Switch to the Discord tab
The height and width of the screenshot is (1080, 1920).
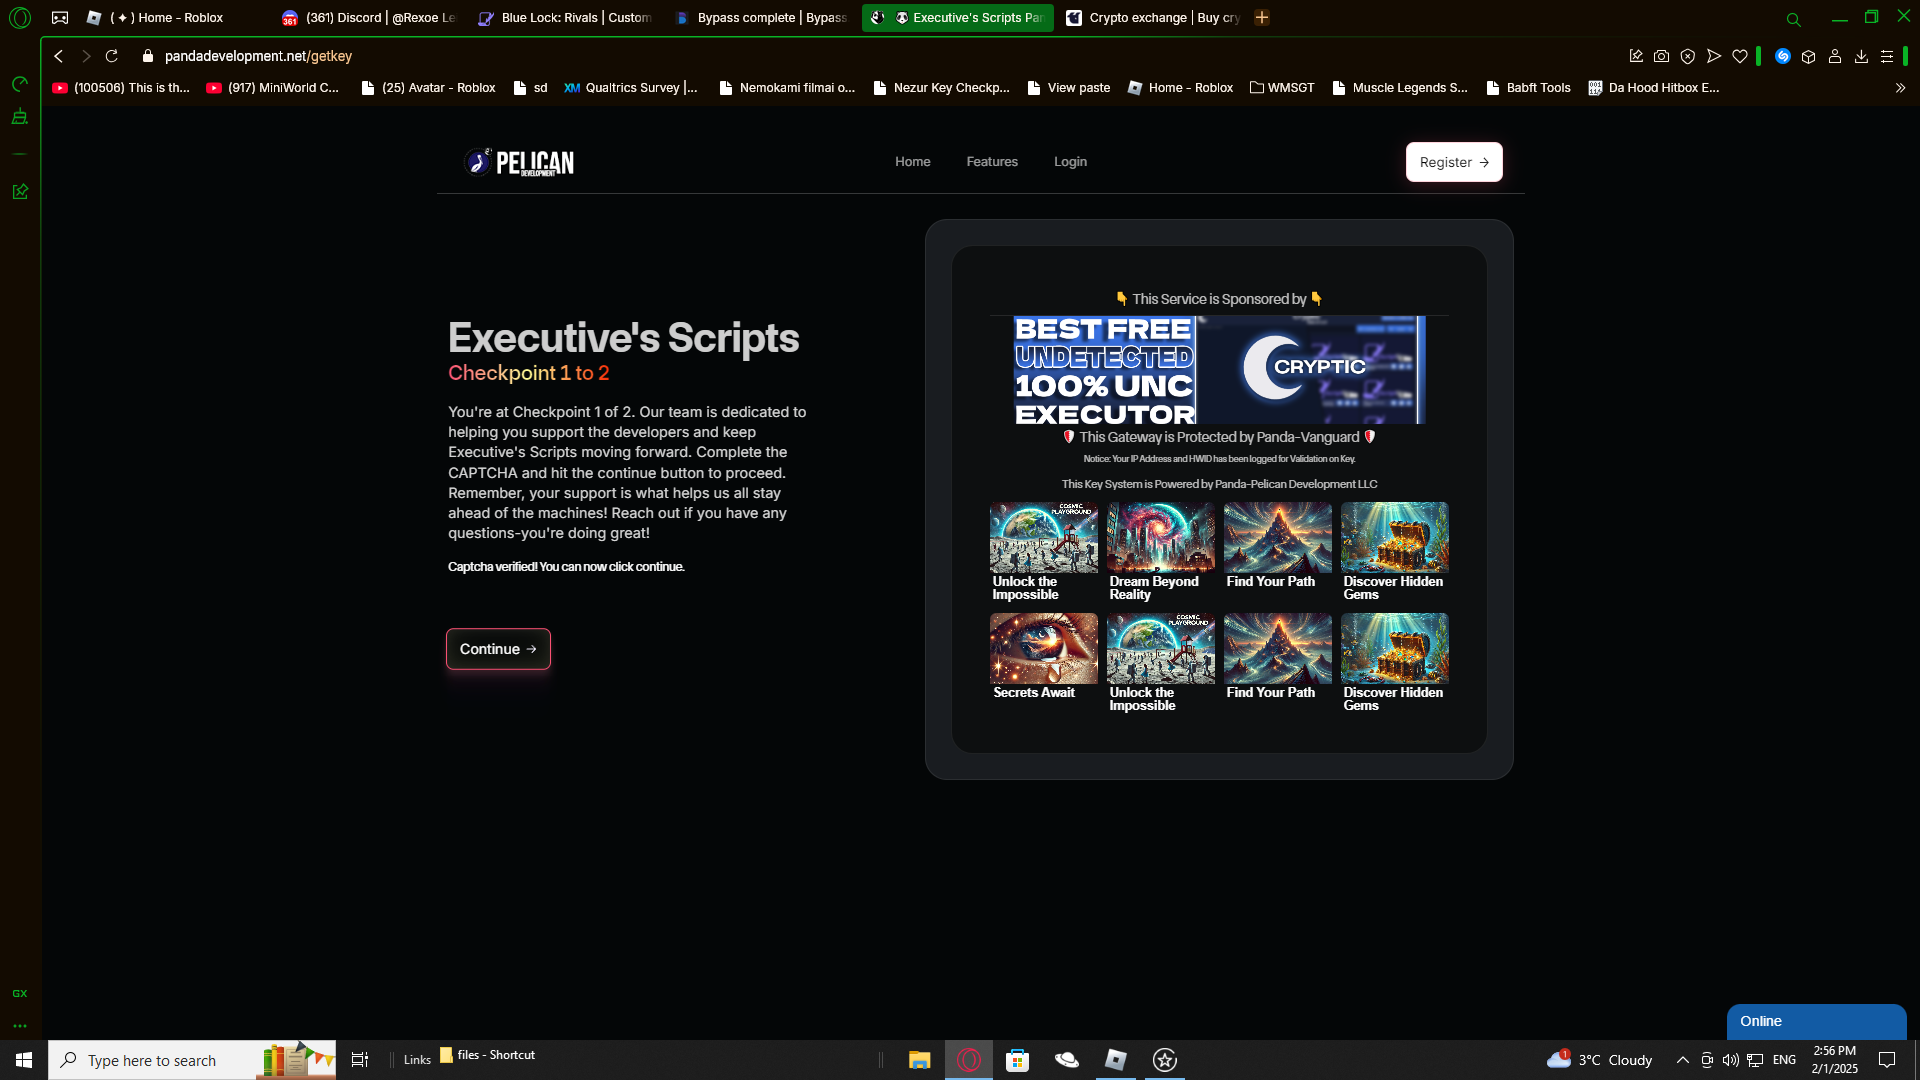coord(370,18)
